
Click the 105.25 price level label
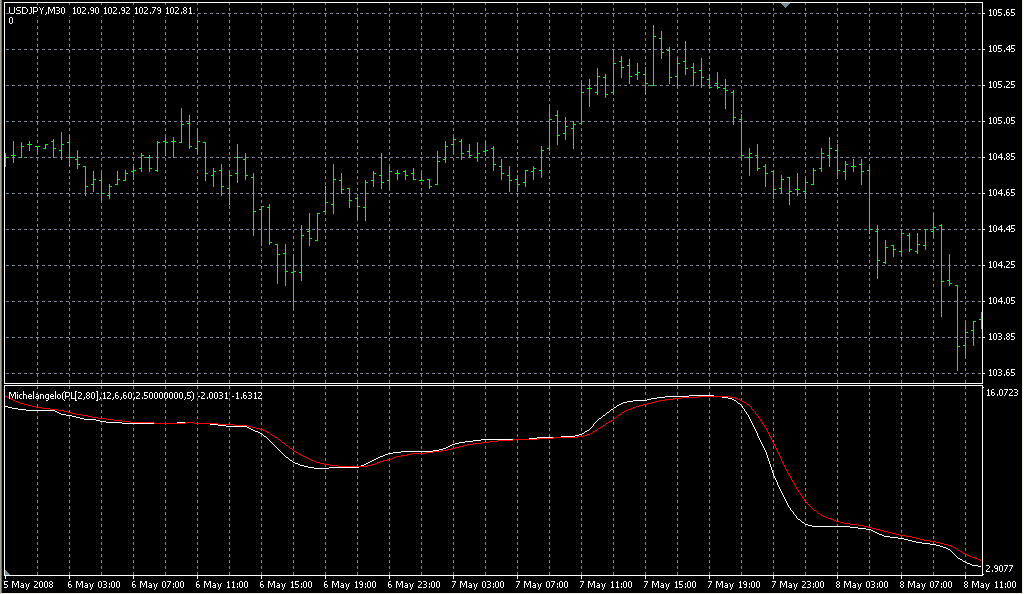coord(1000,85)
